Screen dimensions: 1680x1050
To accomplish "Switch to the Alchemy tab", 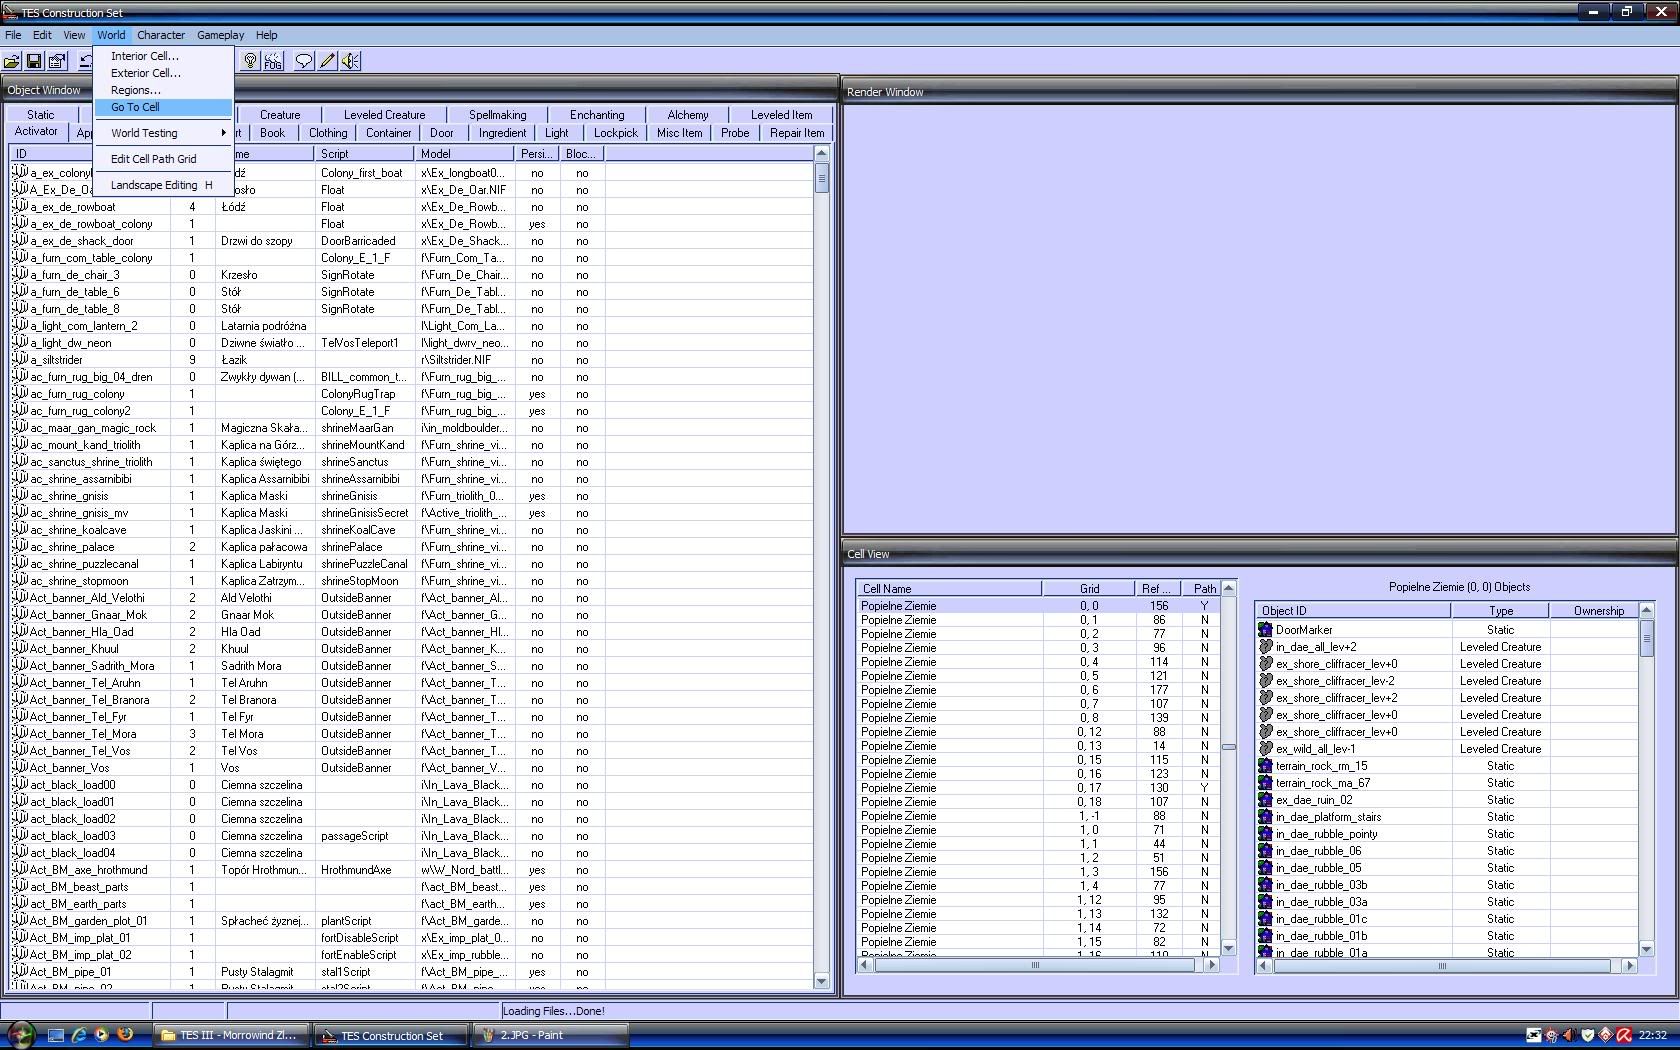I will 688,115.
